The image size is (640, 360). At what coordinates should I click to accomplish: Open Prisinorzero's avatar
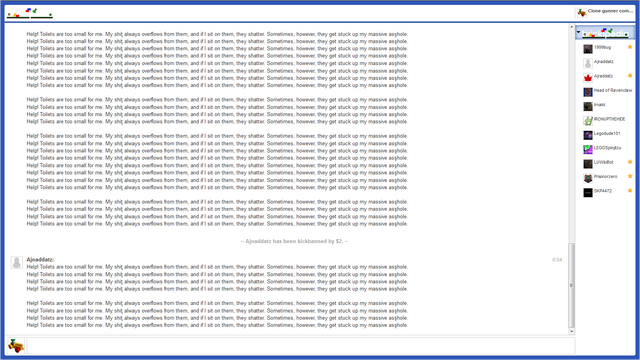588,178
